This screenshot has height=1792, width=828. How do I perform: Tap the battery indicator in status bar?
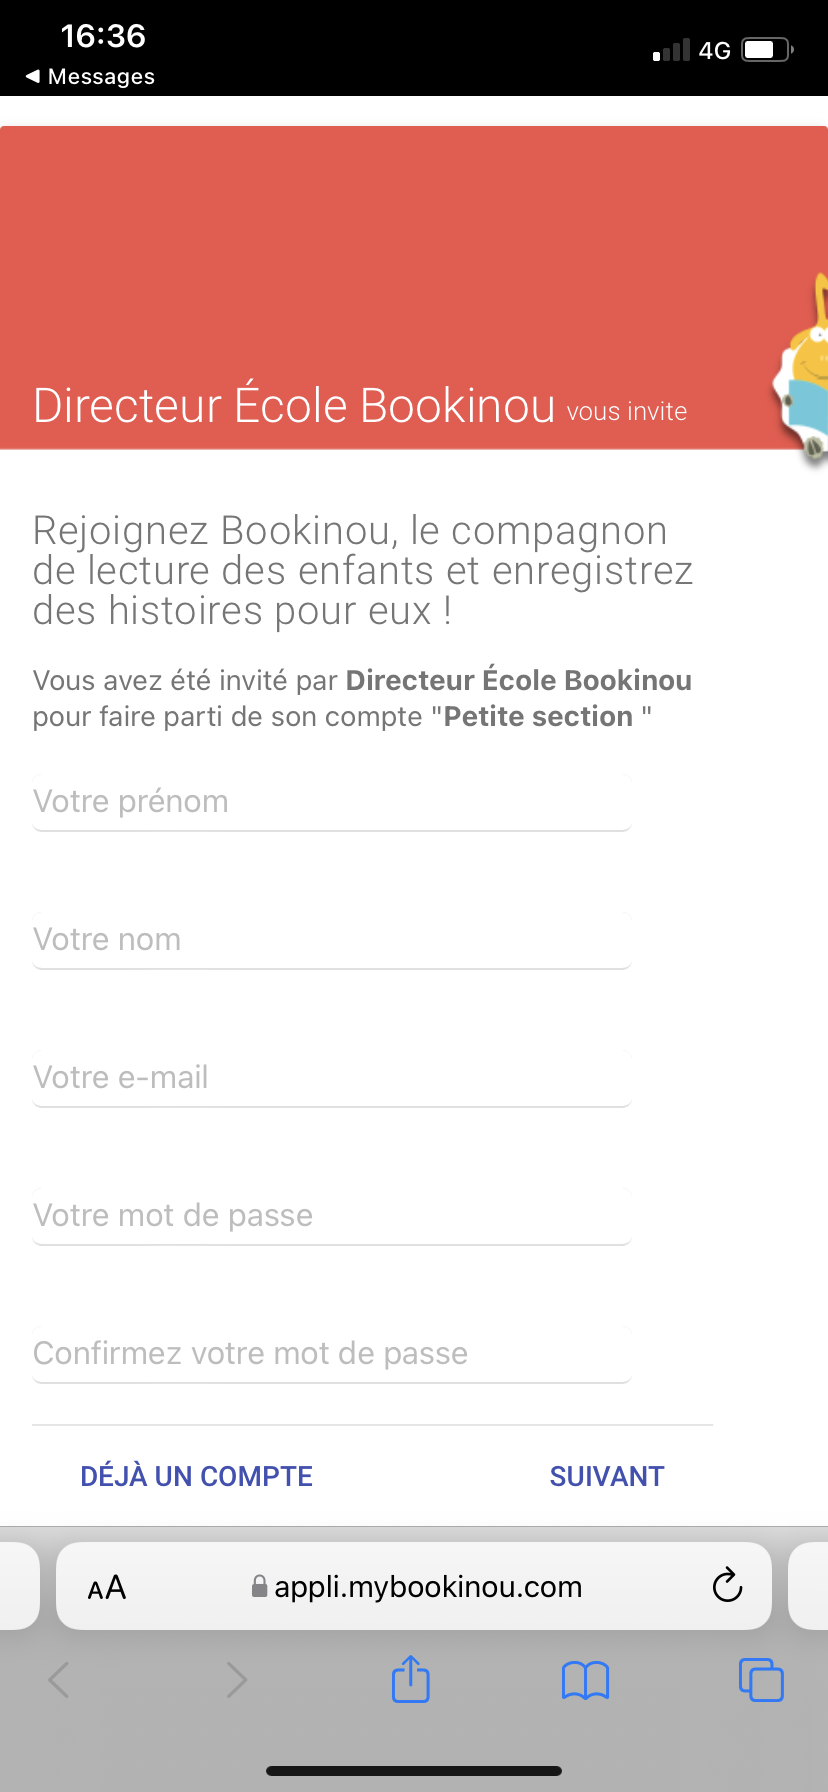768,50
